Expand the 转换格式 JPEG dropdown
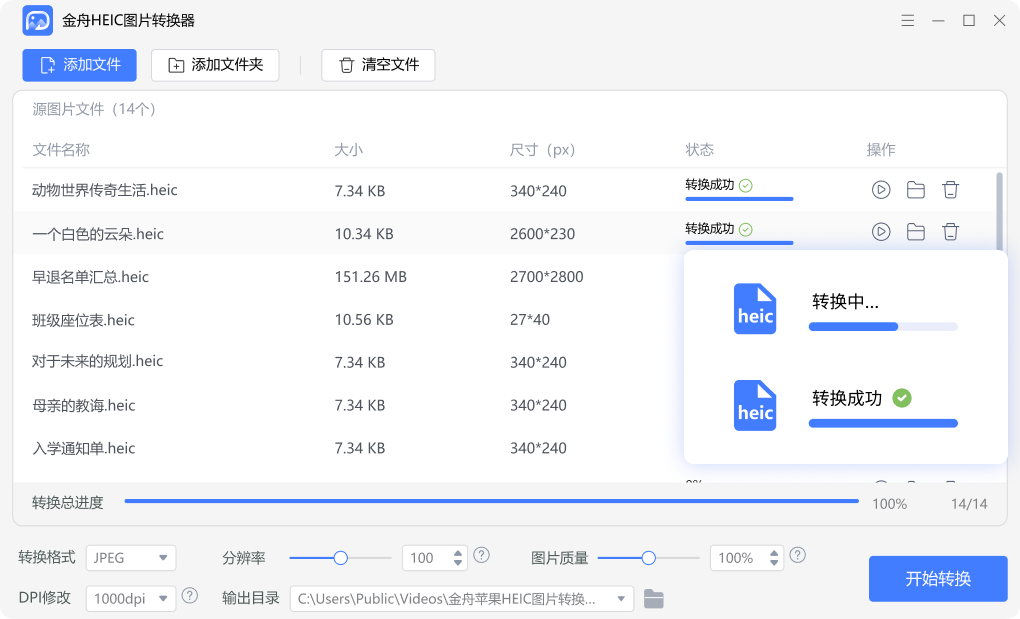The height and width of the screenshot is (619, 1020). pyautogui.click(x=131, y=558)
